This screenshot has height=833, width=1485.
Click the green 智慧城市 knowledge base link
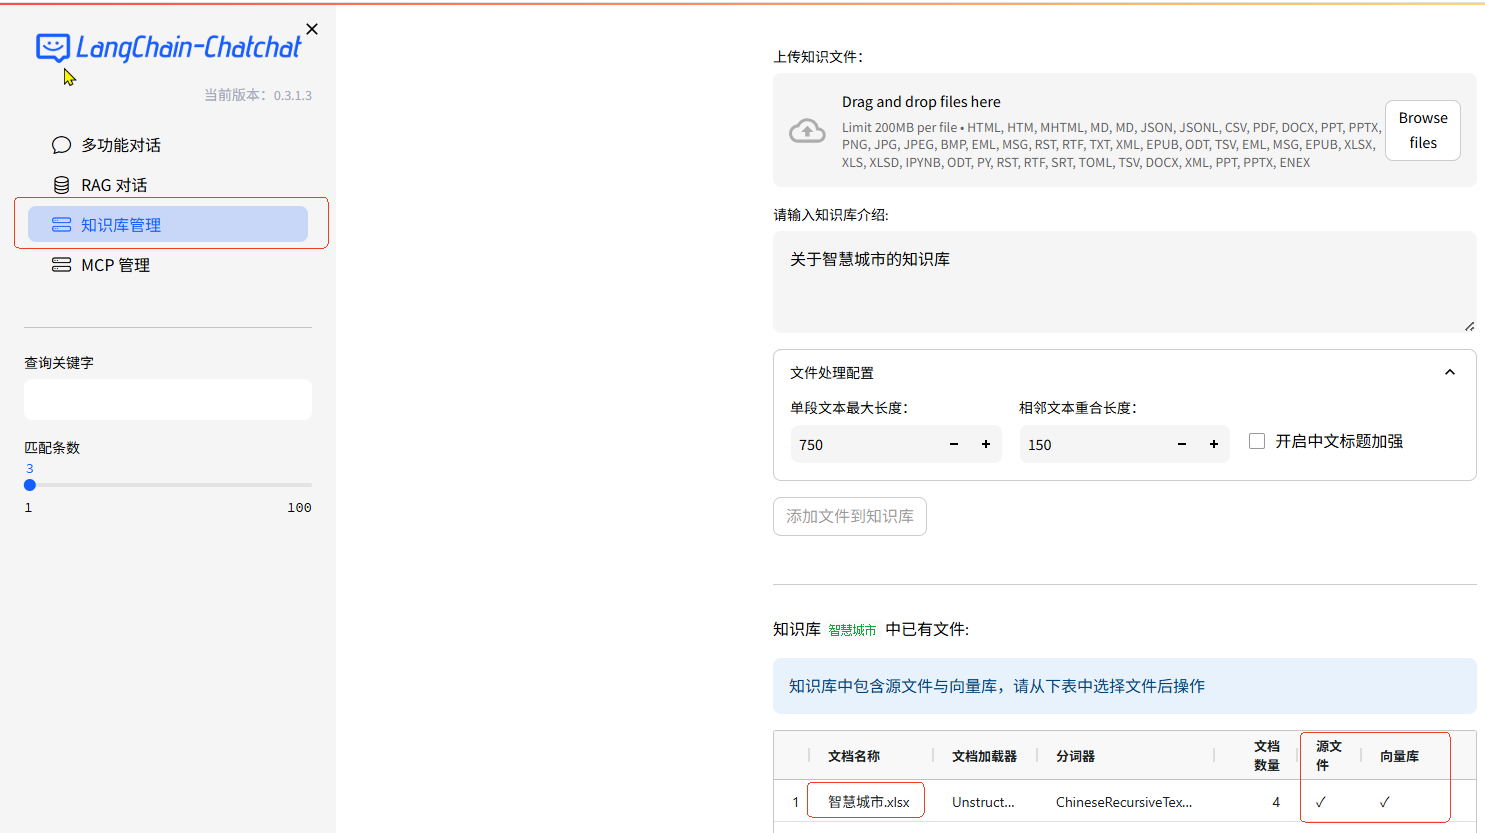852,629
